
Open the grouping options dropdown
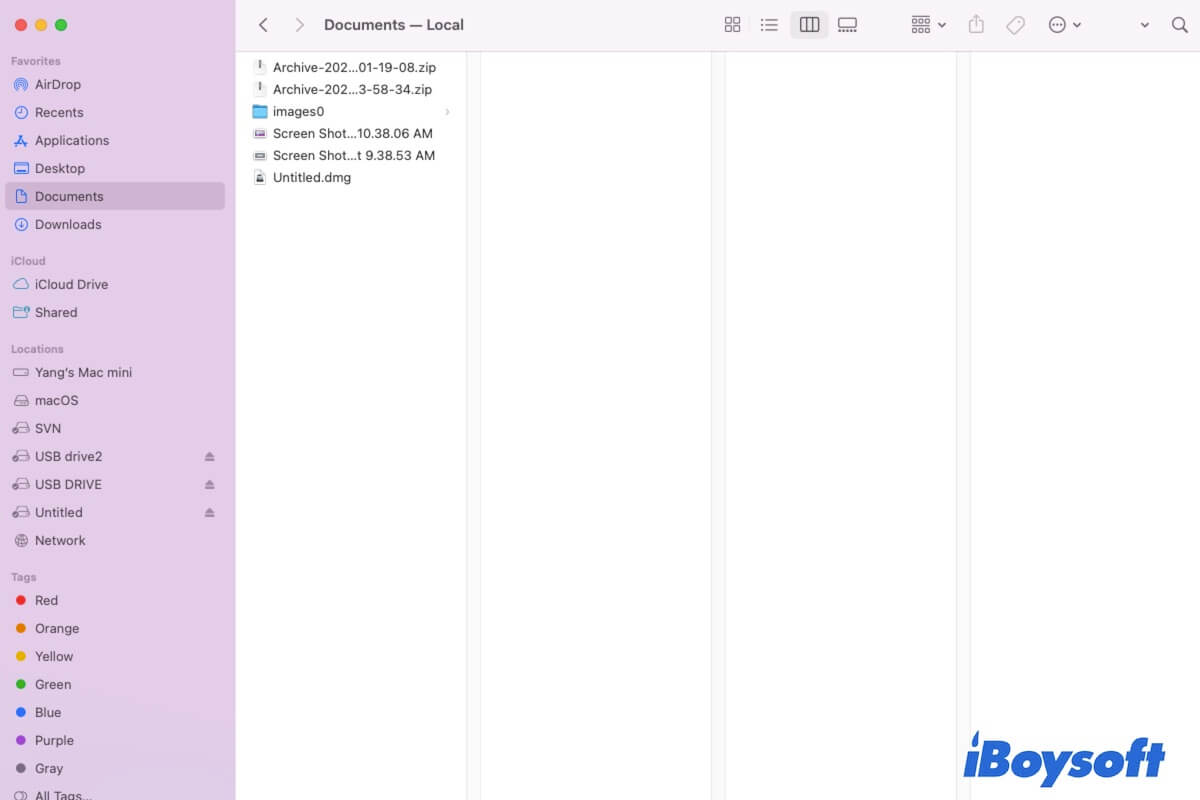(926, 24)
